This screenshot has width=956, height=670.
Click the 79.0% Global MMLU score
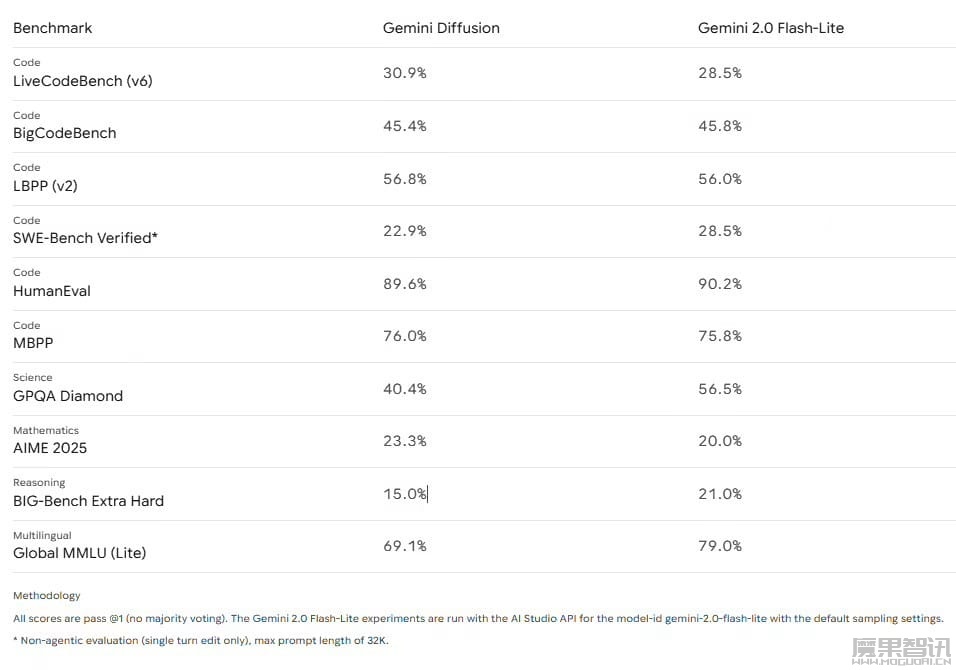(720, 546)
